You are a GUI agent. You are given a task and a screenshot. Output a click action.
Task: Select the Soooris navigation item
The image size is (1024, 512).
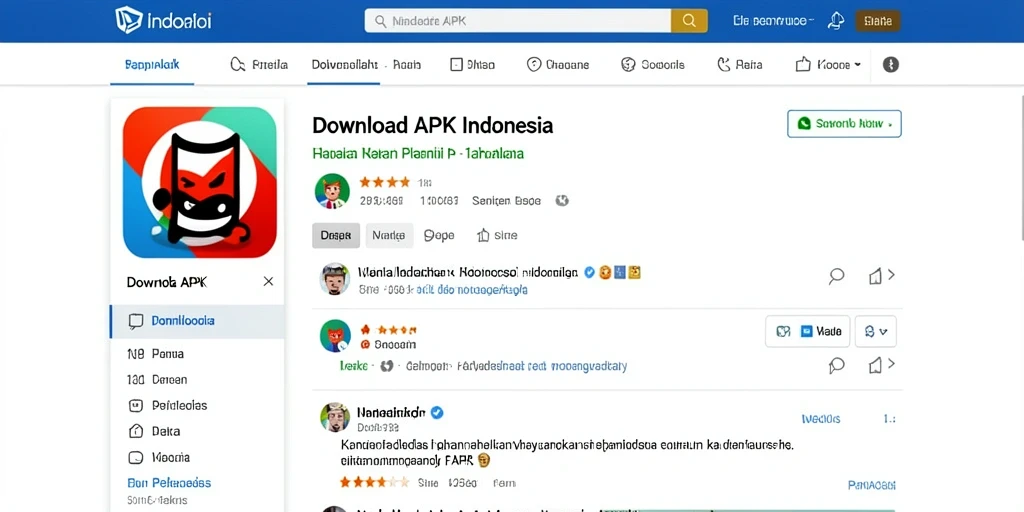tap(652, 65)
